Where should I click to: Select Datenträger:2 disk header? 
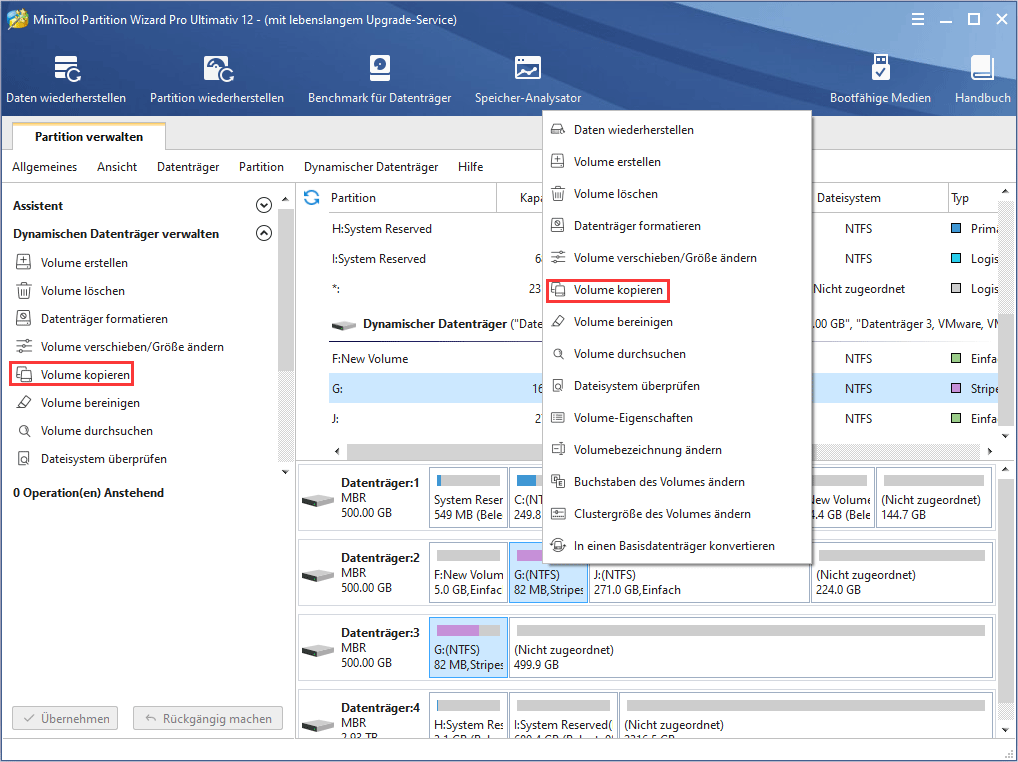pyautogui.click(x=362, y=572)
